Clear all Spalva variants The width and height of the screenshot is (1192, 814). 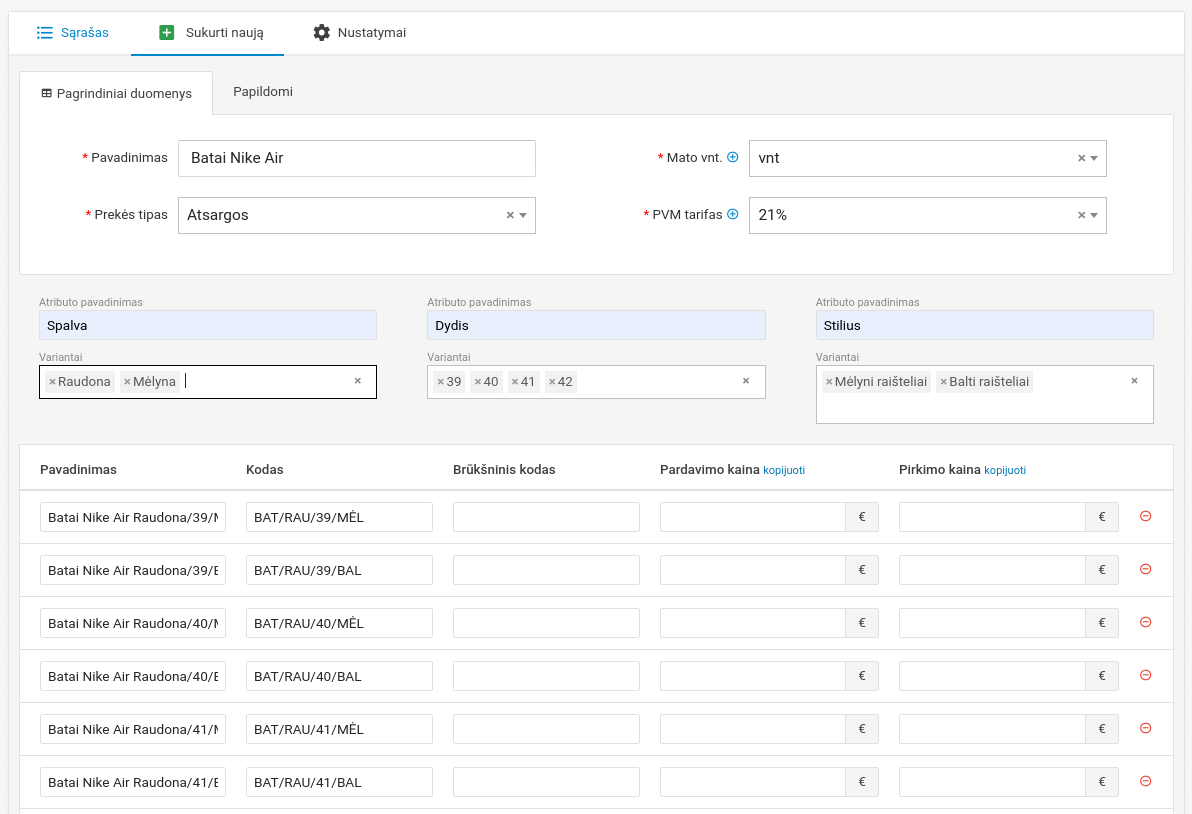point(357,381)
